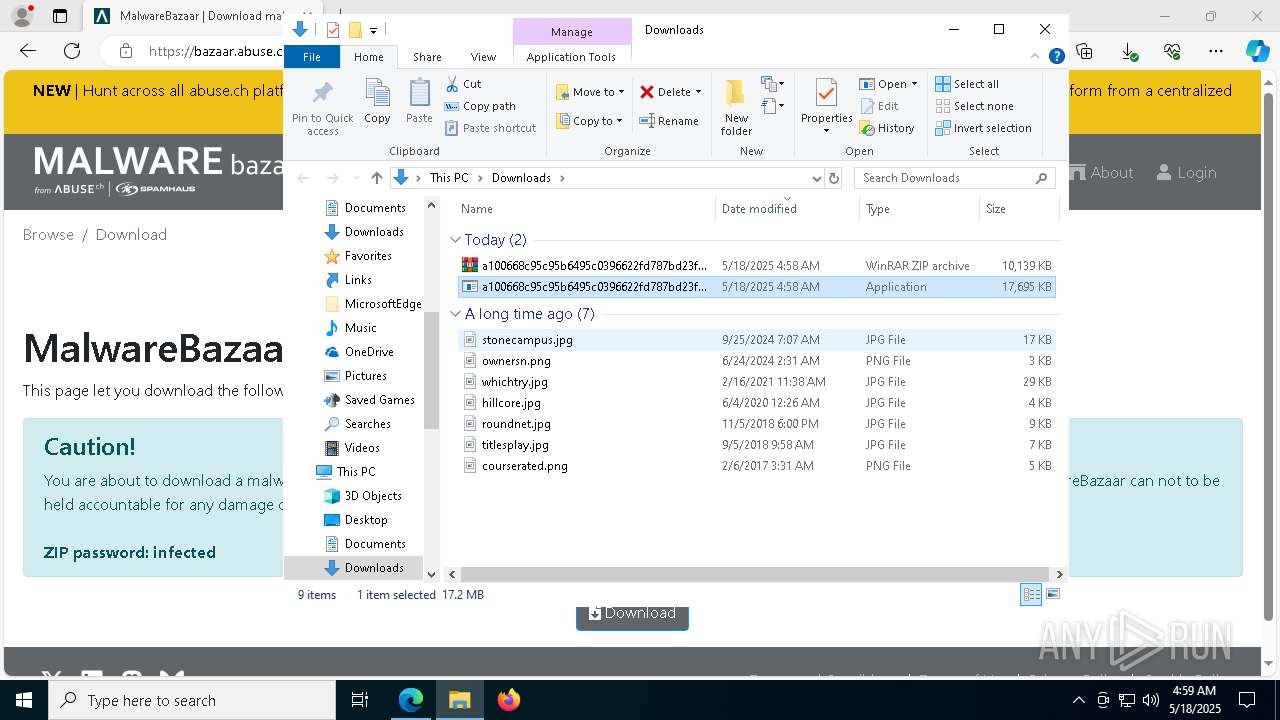Image resolution: width=1280 pixels, height=720 pixels.
Task: Click Select none in ribbon
Action: (x=974, y=106)
